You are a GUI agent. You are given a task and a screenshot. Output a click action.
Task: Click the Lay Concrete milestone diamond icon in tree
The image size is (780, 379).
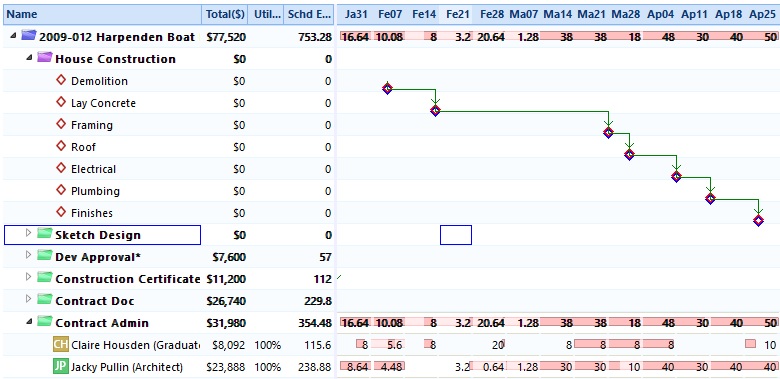[x=61, y=101]
